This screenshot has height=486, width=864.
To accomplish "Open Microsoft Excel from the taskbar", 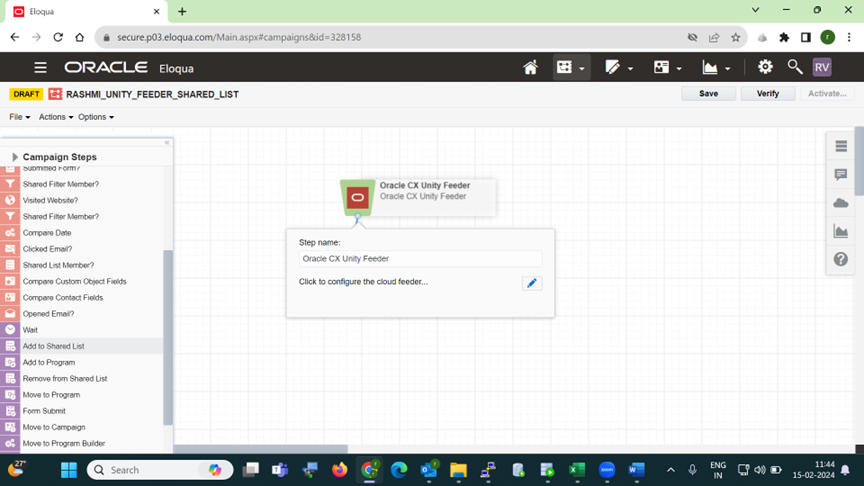I will [x=577, y=470].
